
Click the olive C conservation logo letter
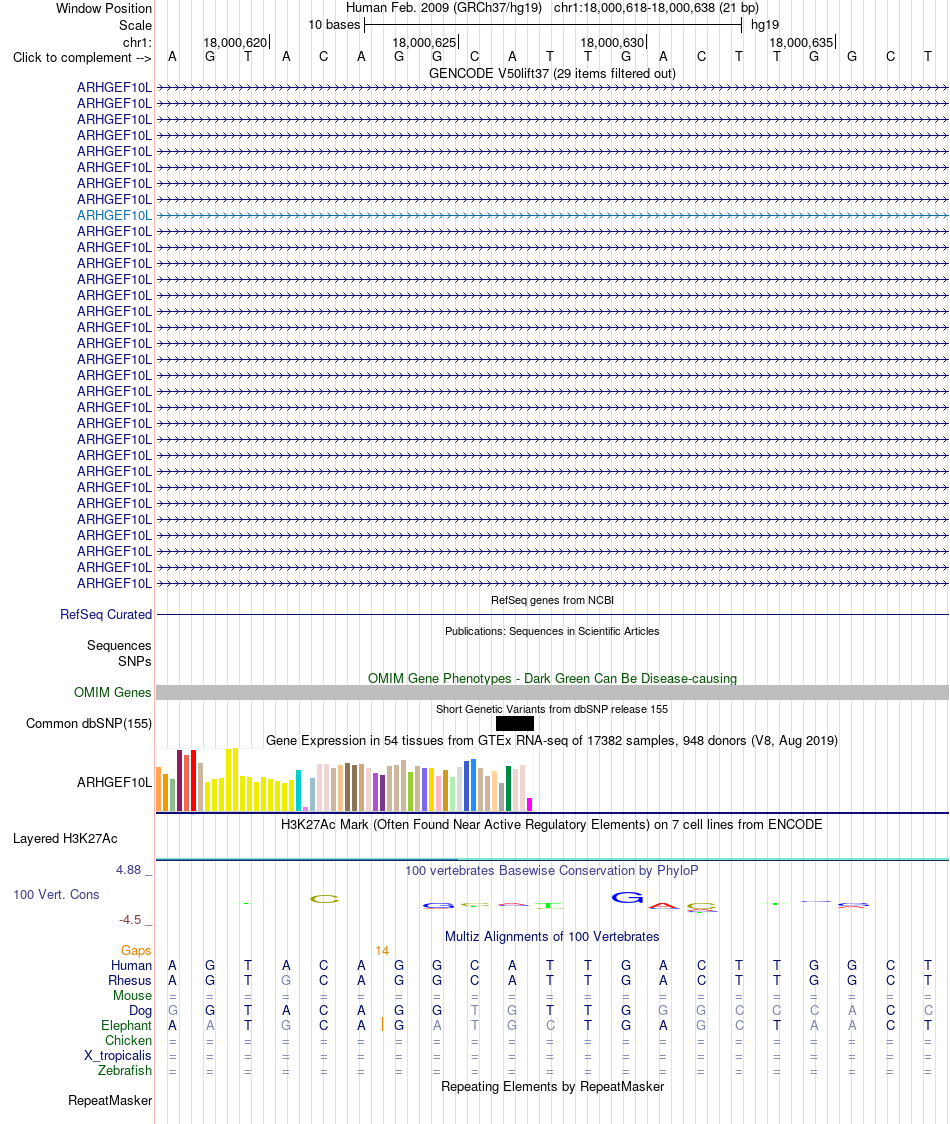(x=324, y=899)
